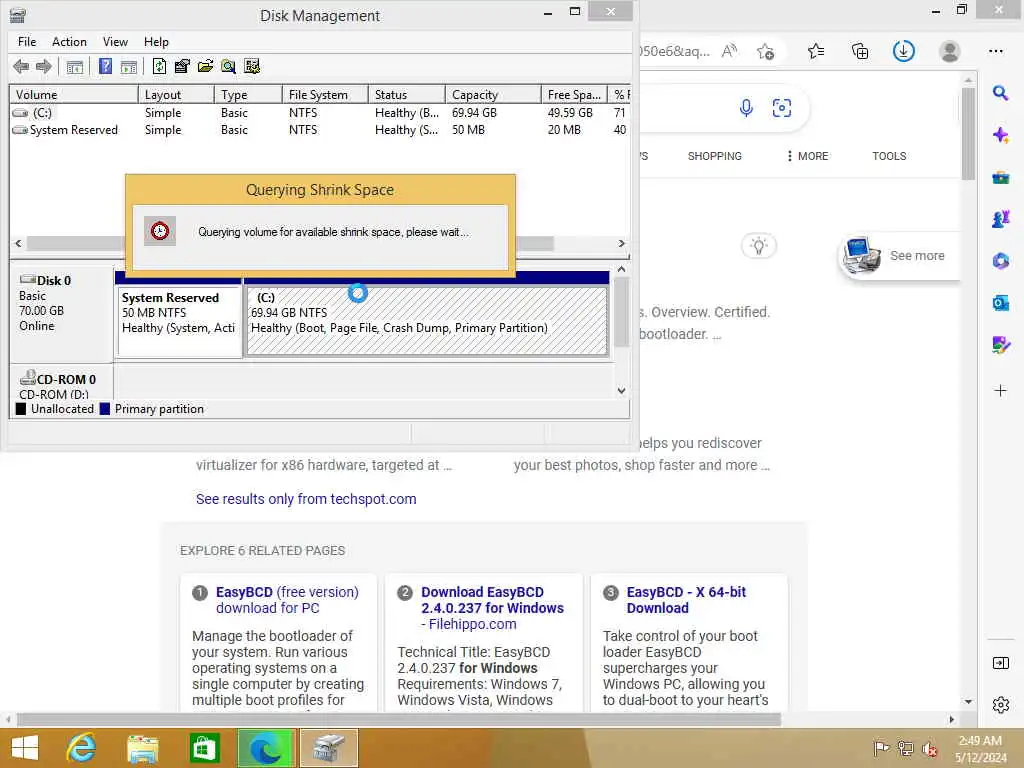Open the Windows Store taskbar icon
Viewport: 1024px width, 768px height.
coord(204,748)
